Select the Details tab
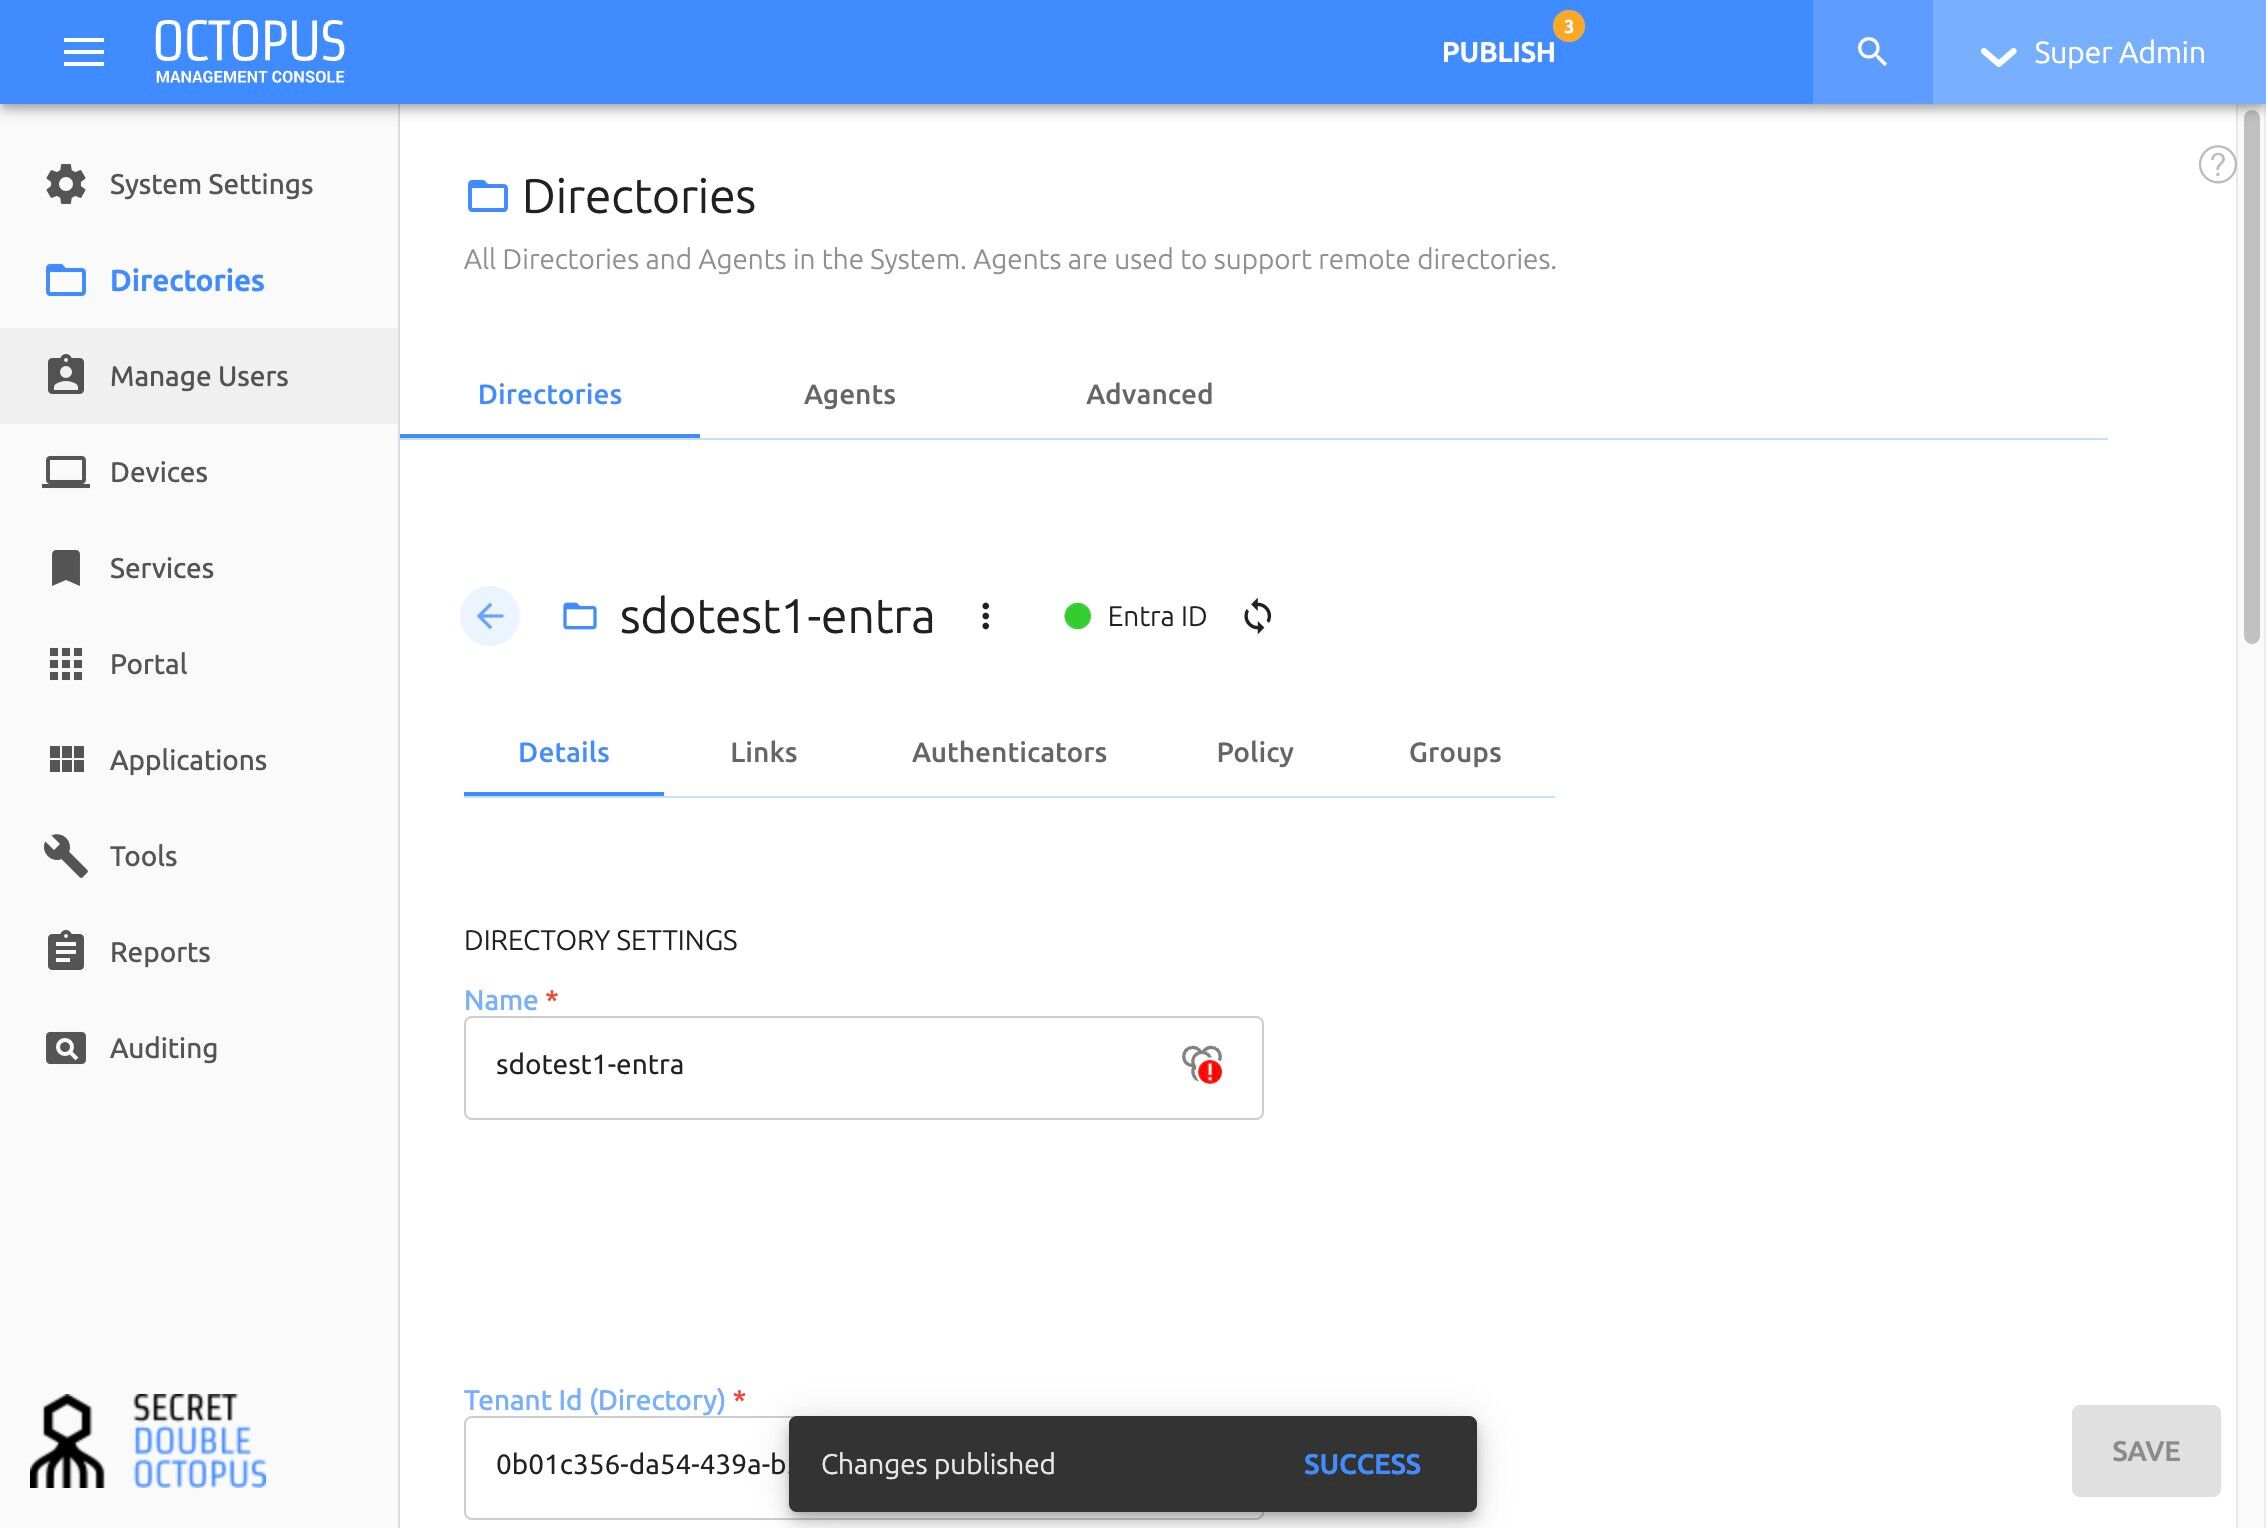Viewport: 2266px width, 1528px height. pyautogui.click(x=564, y=752)
